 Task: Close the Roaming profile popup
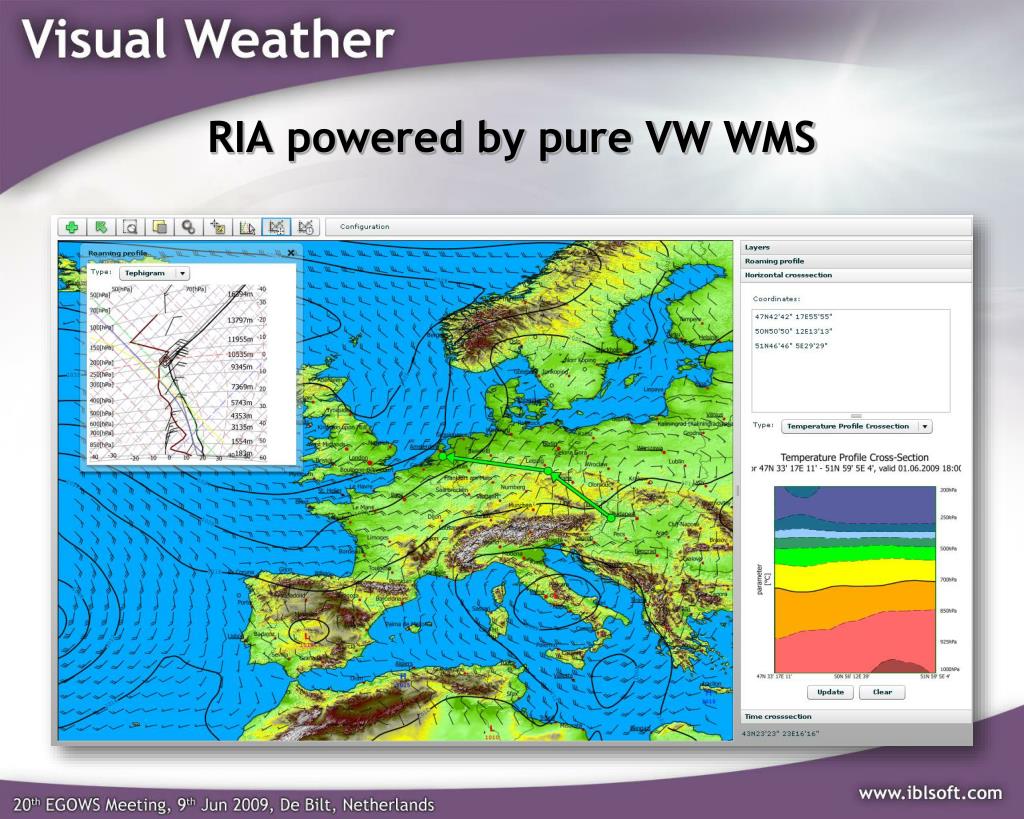click(291, 253)
